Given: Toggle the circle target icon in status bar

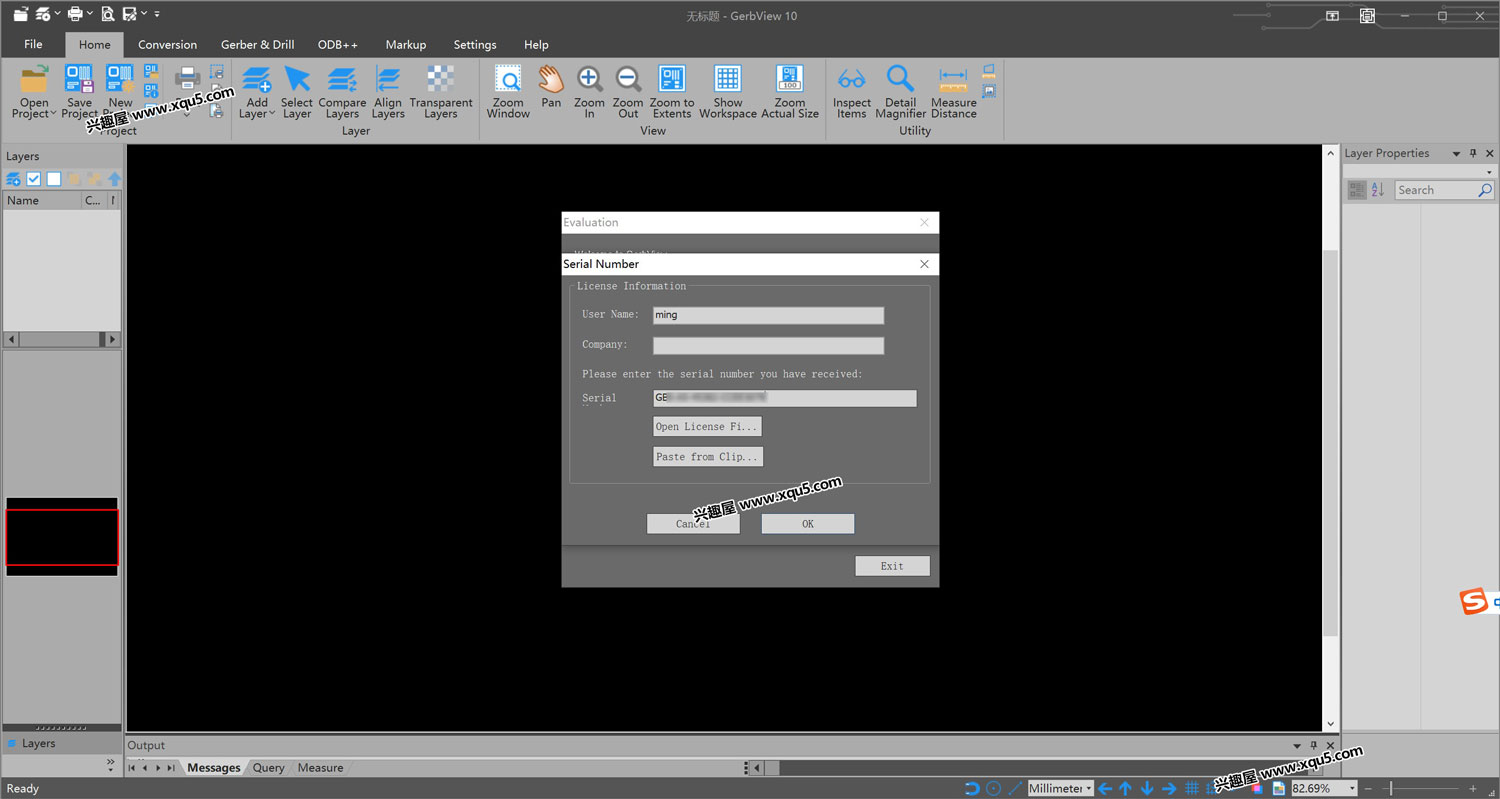Looking at the screenshot, I should tap(993, 789).
